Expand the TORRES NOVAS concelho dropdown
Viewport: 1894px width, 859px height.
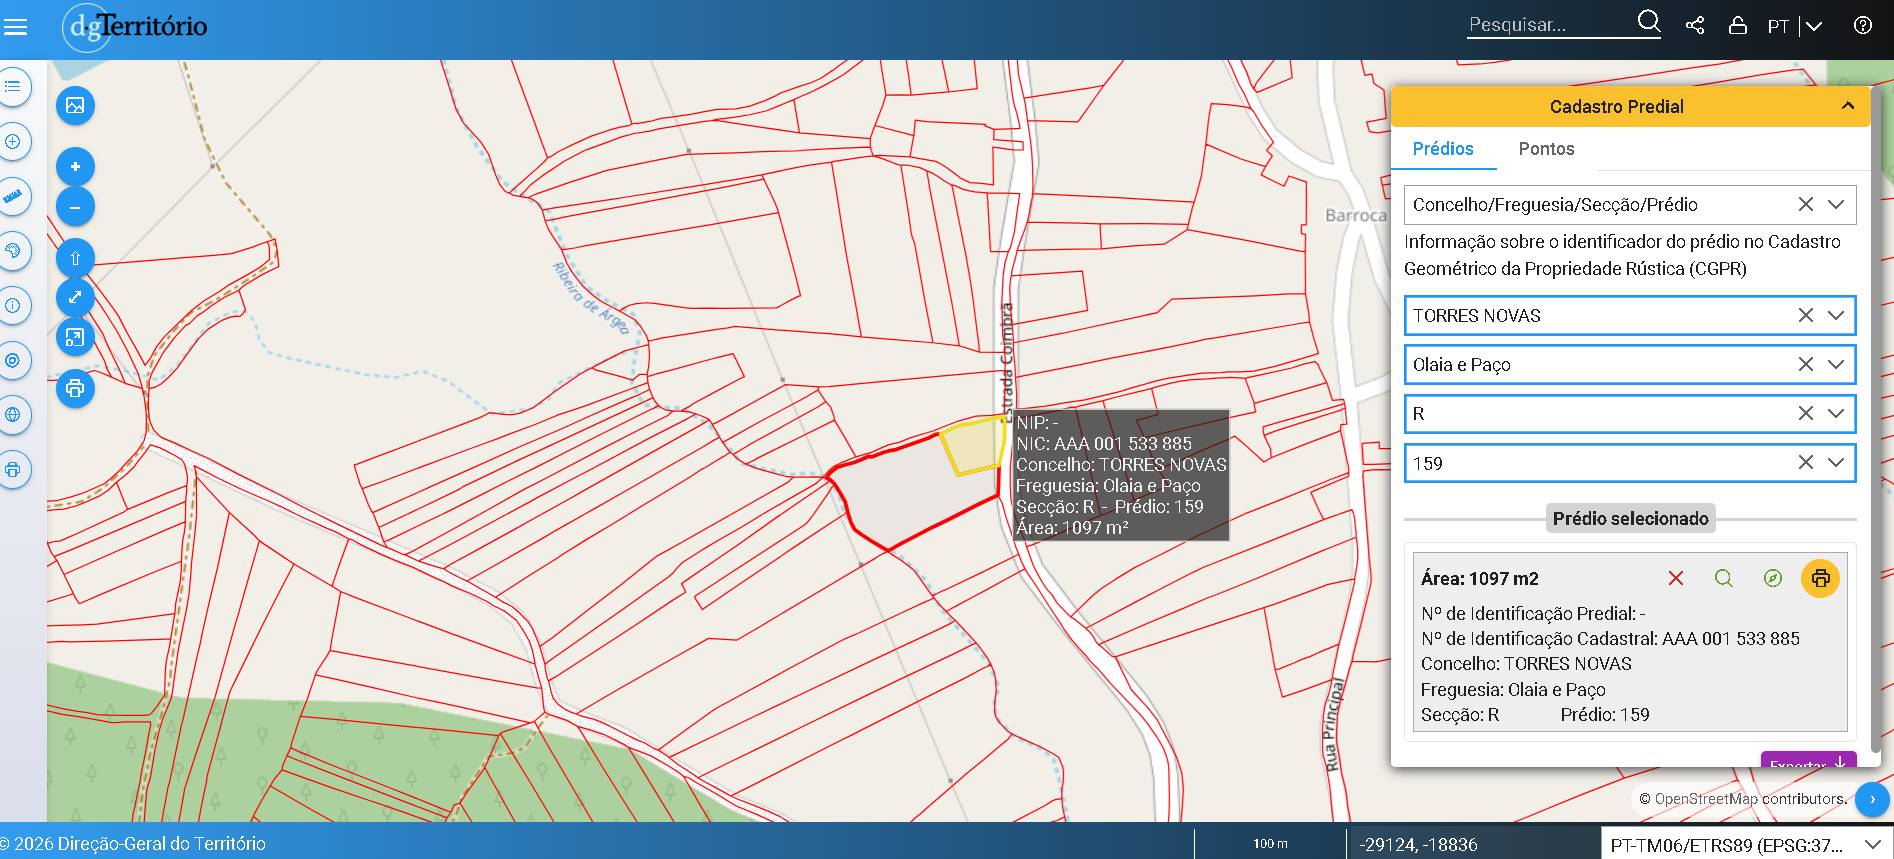coord(1836,315)
